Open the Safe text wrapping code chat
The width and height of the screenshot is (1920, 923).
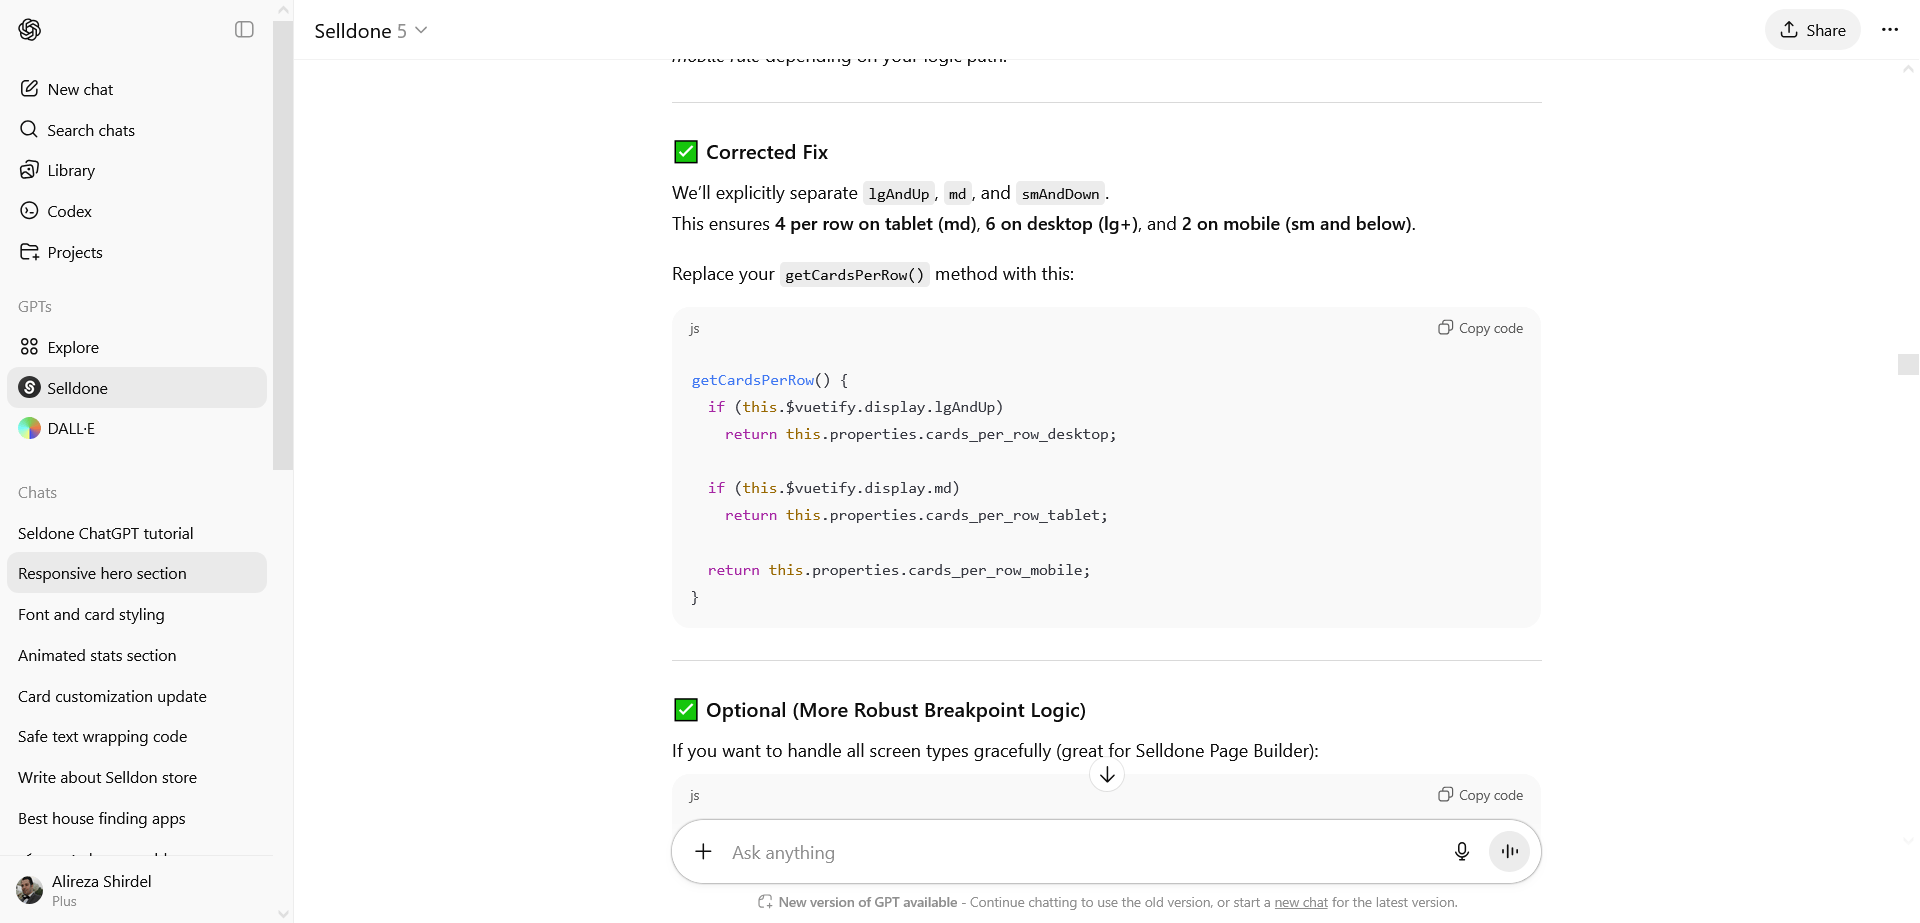pyautogui.click(x=137, y=736)
